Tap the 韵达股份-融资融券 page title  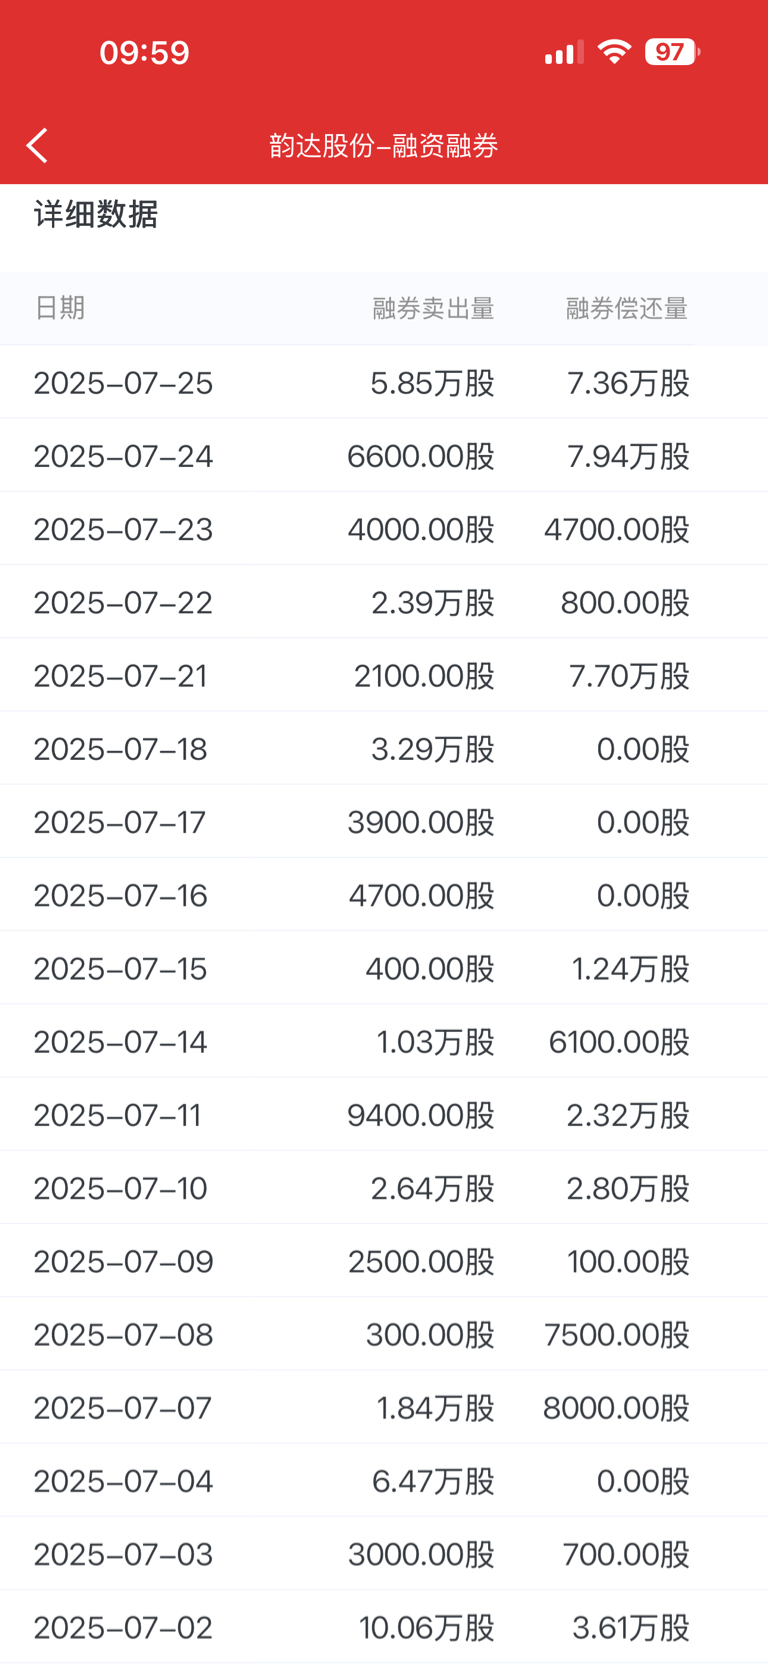[x=384, y=146]
